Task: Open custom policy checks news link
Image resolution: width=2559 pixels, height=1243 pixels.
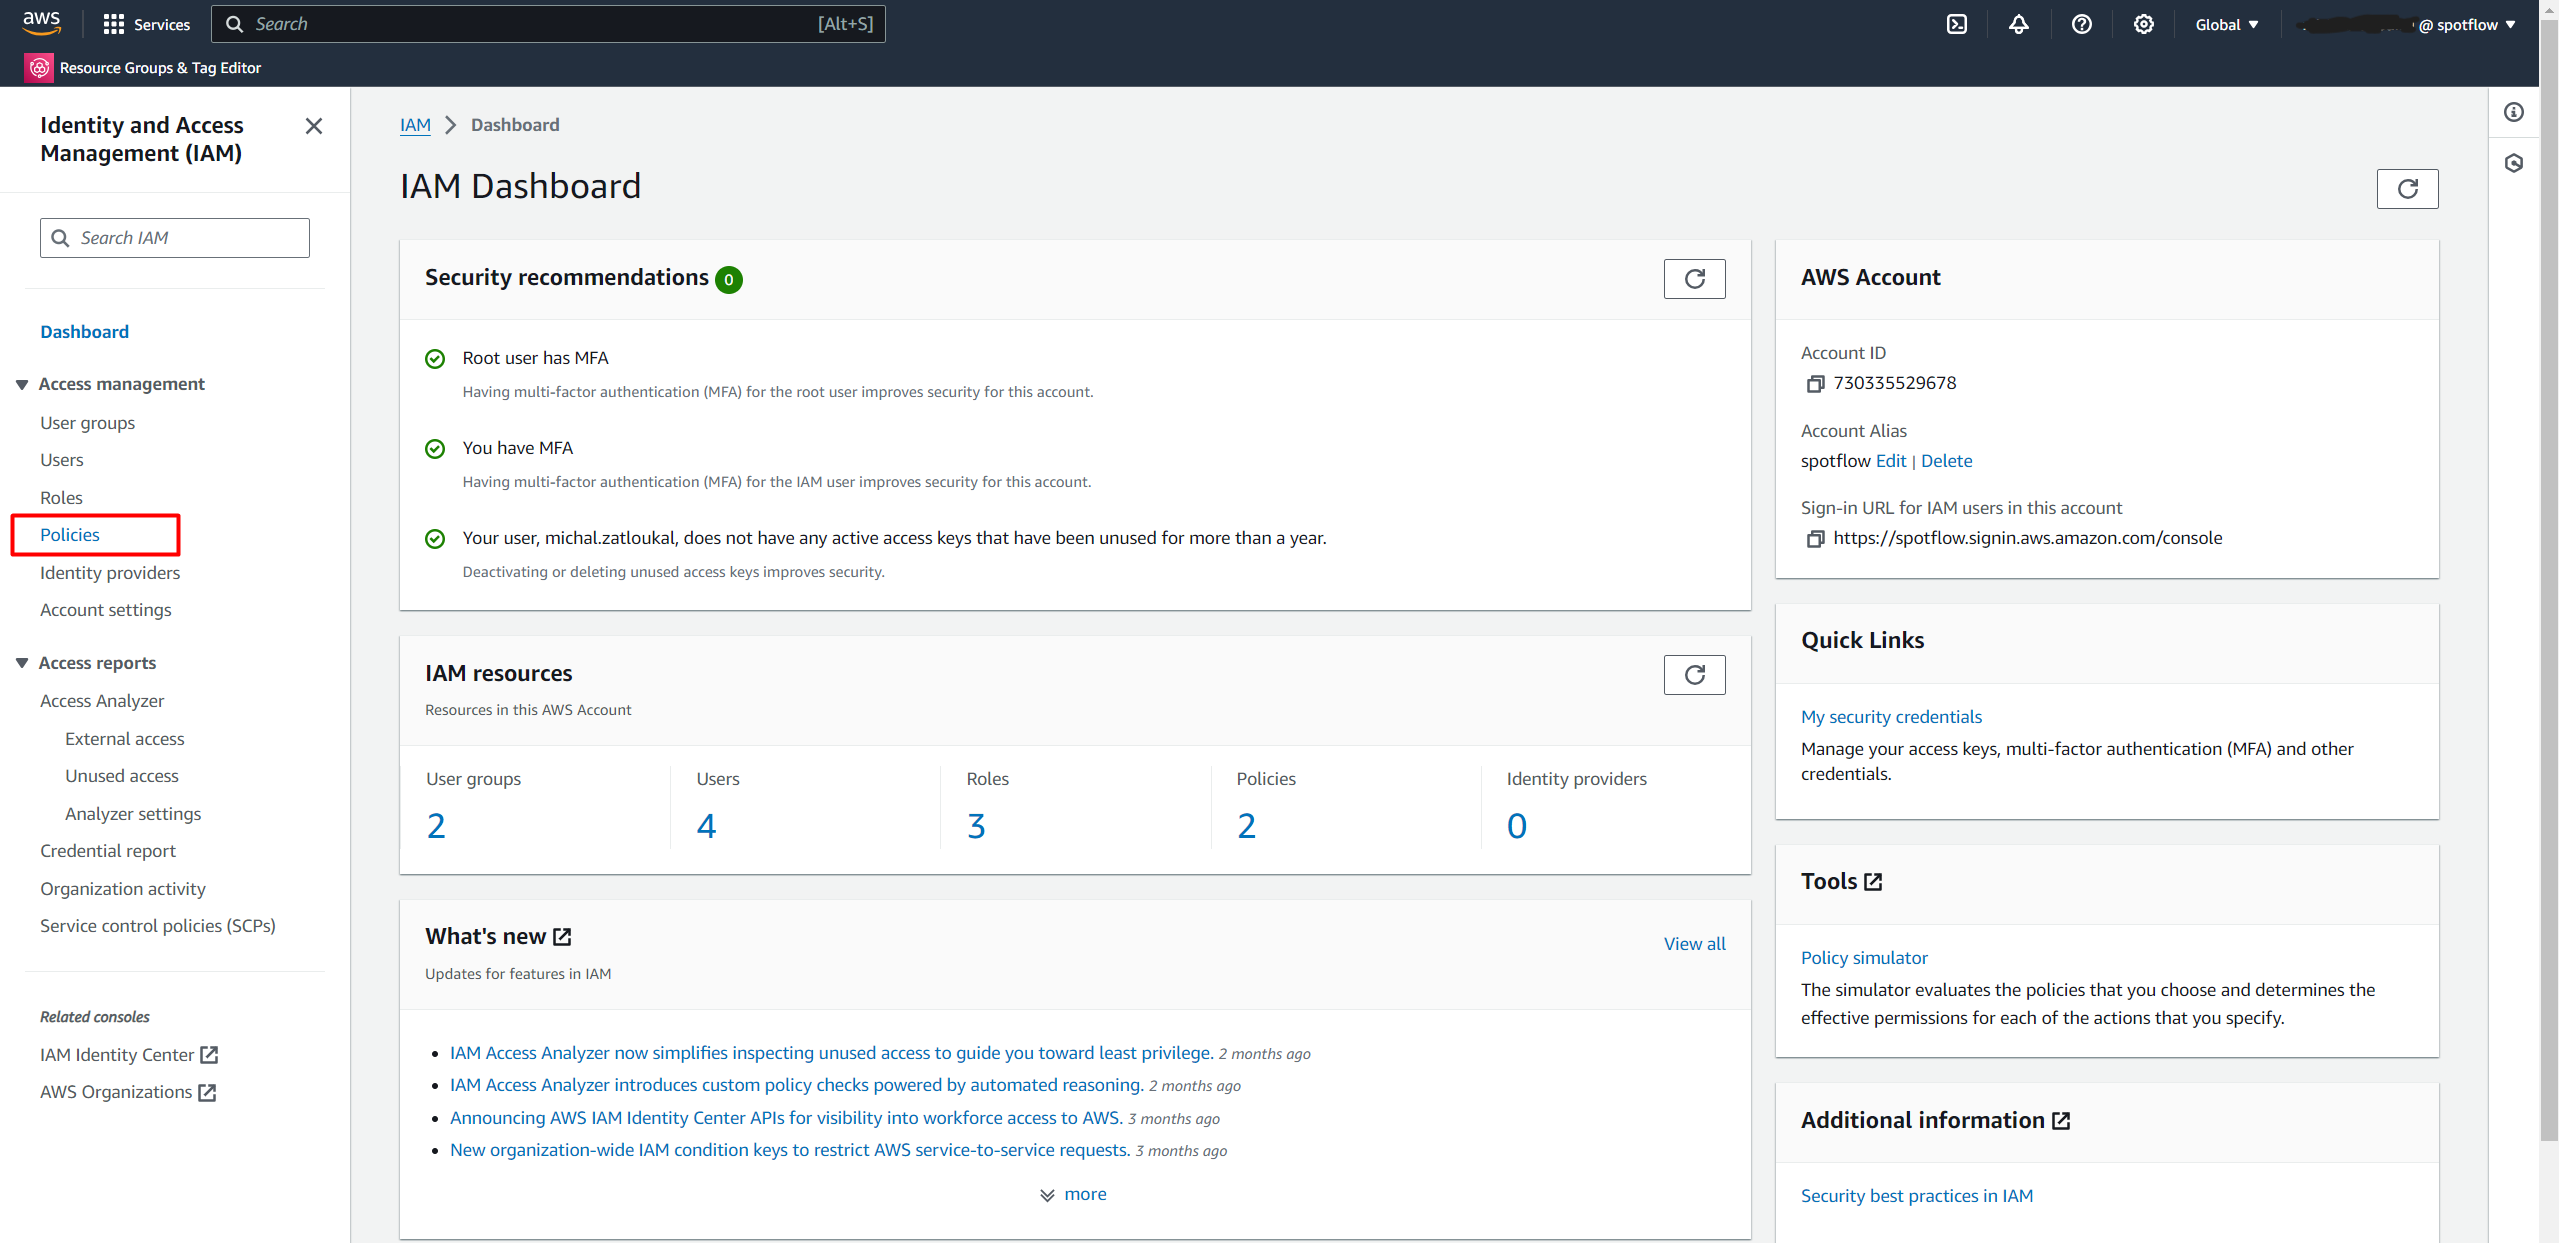Action: (x=796, y=1085)
